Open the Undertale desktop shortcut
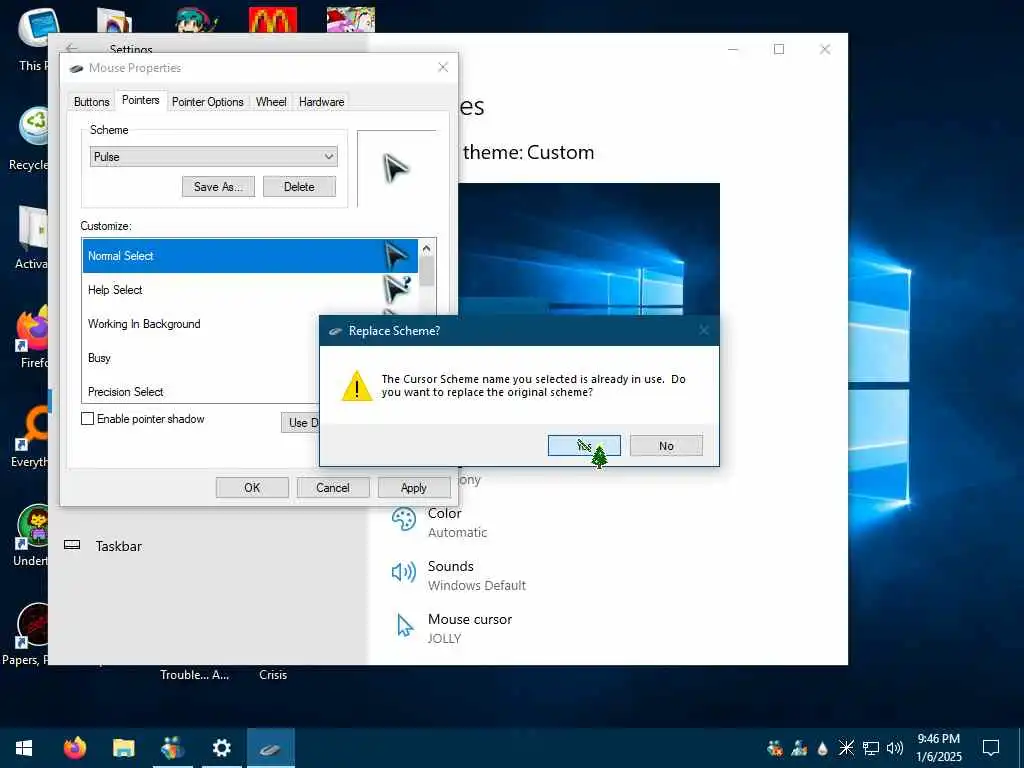Viewport: 1024px width, 768px height. pyautogui.click(x=31, y=536)
